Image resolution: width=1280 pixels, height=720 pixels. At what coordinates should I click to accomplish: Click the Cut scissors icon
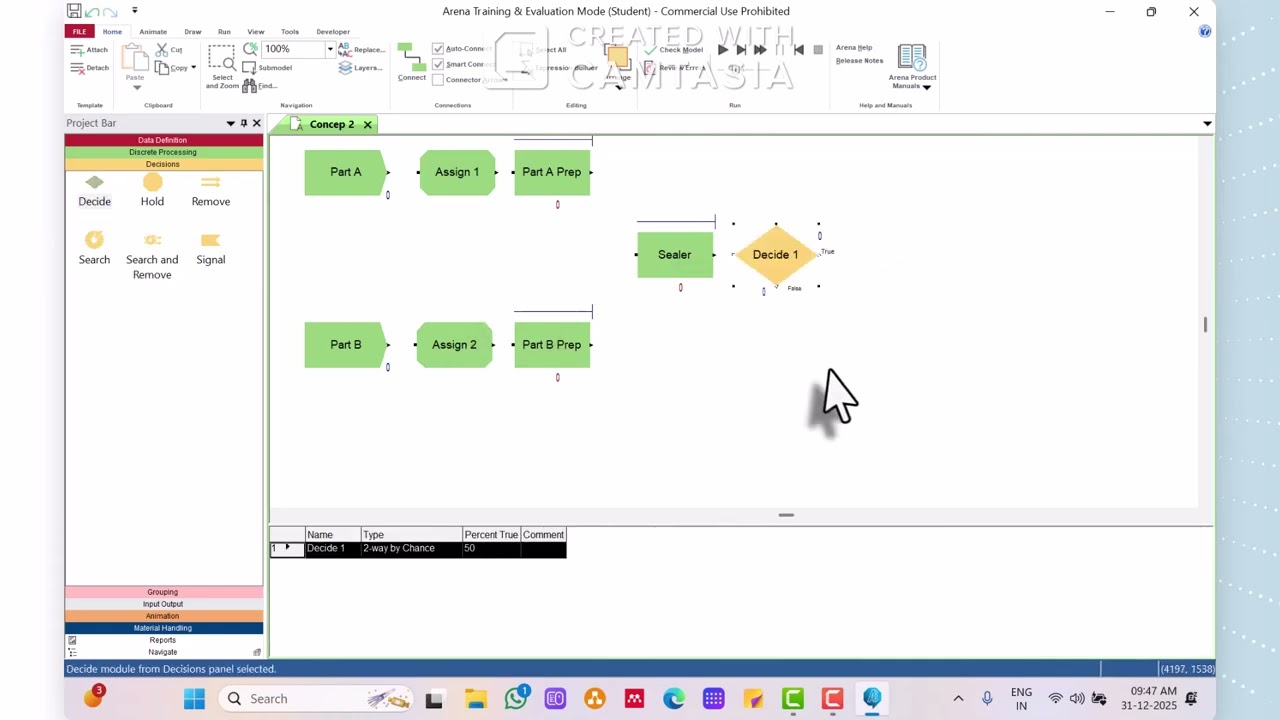(x=162, y=50)
